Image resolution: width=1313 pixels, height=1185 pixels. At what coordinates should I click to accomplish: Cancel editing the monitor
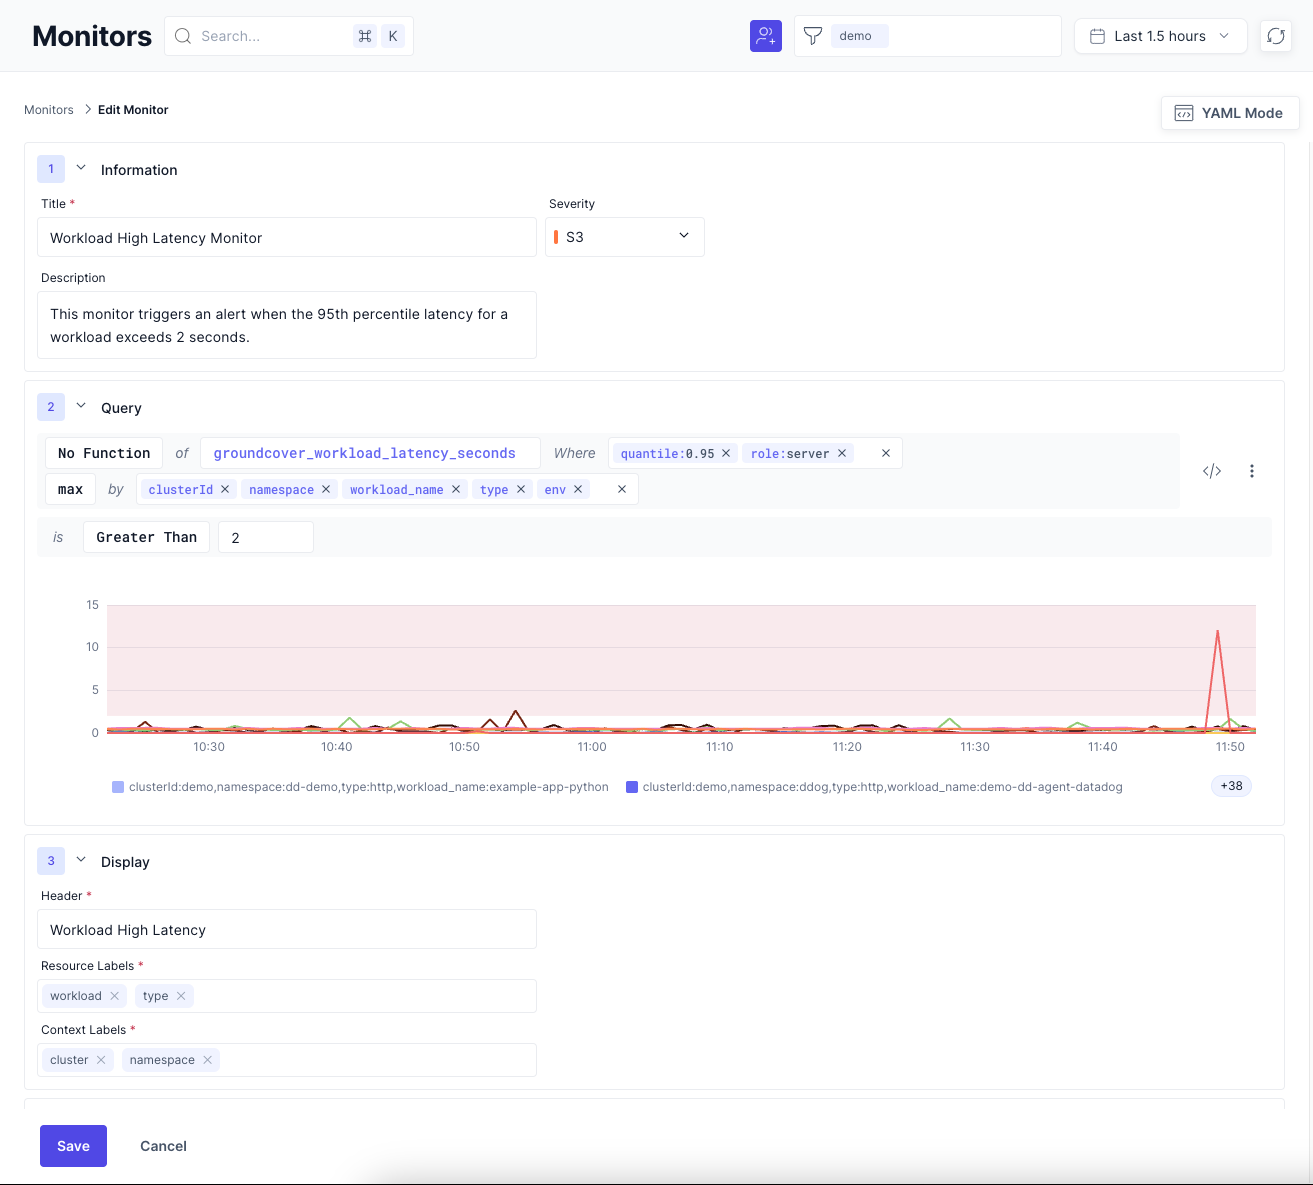163,1146
